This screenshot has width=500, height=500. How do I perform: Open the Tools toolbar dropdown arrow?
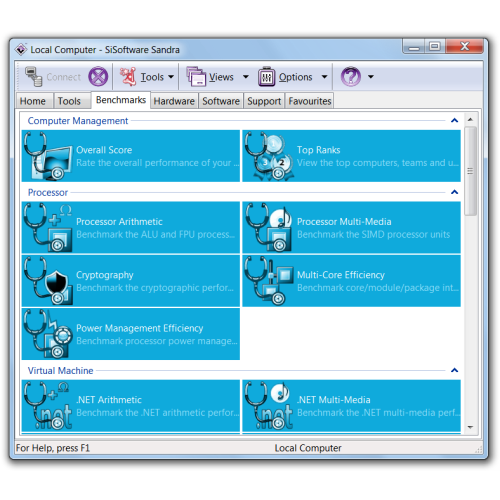[171, 77]
